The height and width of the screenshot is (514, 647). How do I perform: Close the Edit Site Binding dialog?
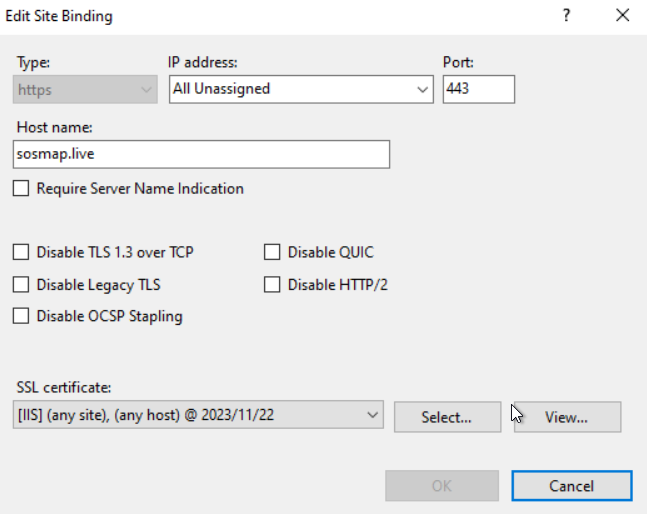[622, 16]
